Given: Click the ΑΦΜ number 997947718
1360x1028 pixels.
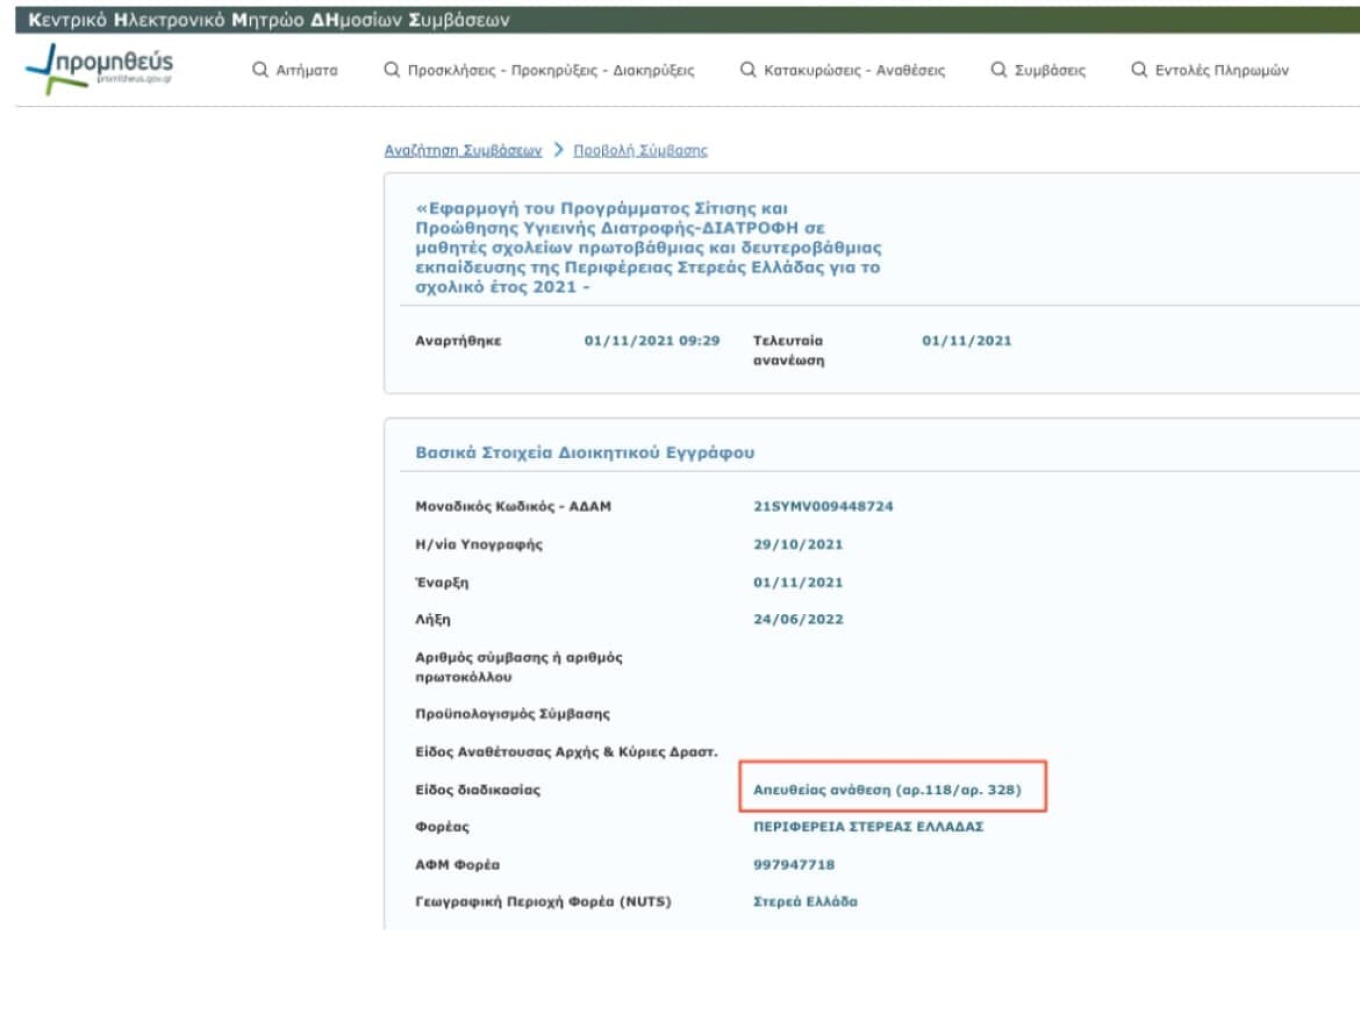Looking at the screenshot, I should coord(794,864).
